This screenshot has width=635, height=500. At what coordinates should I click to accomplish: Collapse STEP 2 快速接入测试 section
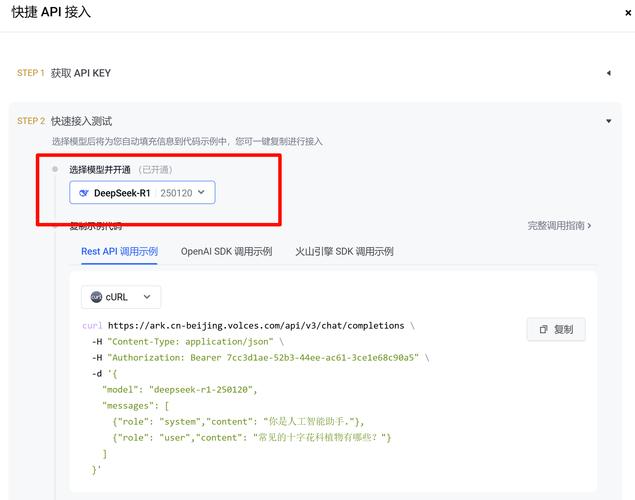[608, 121]
